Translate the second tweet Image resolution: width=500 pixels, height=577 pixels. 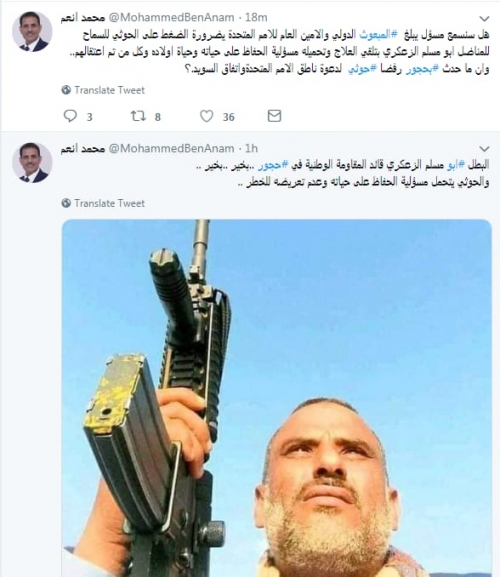tap(110, 203)
